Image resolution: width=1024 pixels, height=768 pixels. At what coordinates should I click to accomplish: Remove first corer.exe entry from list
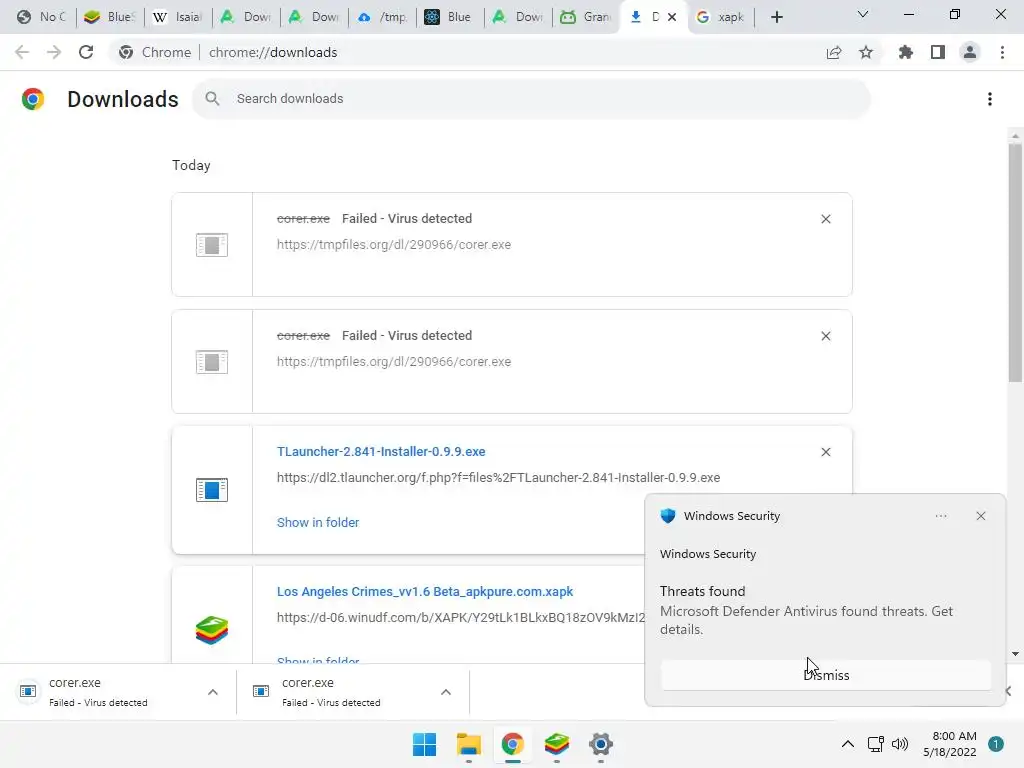825,219
